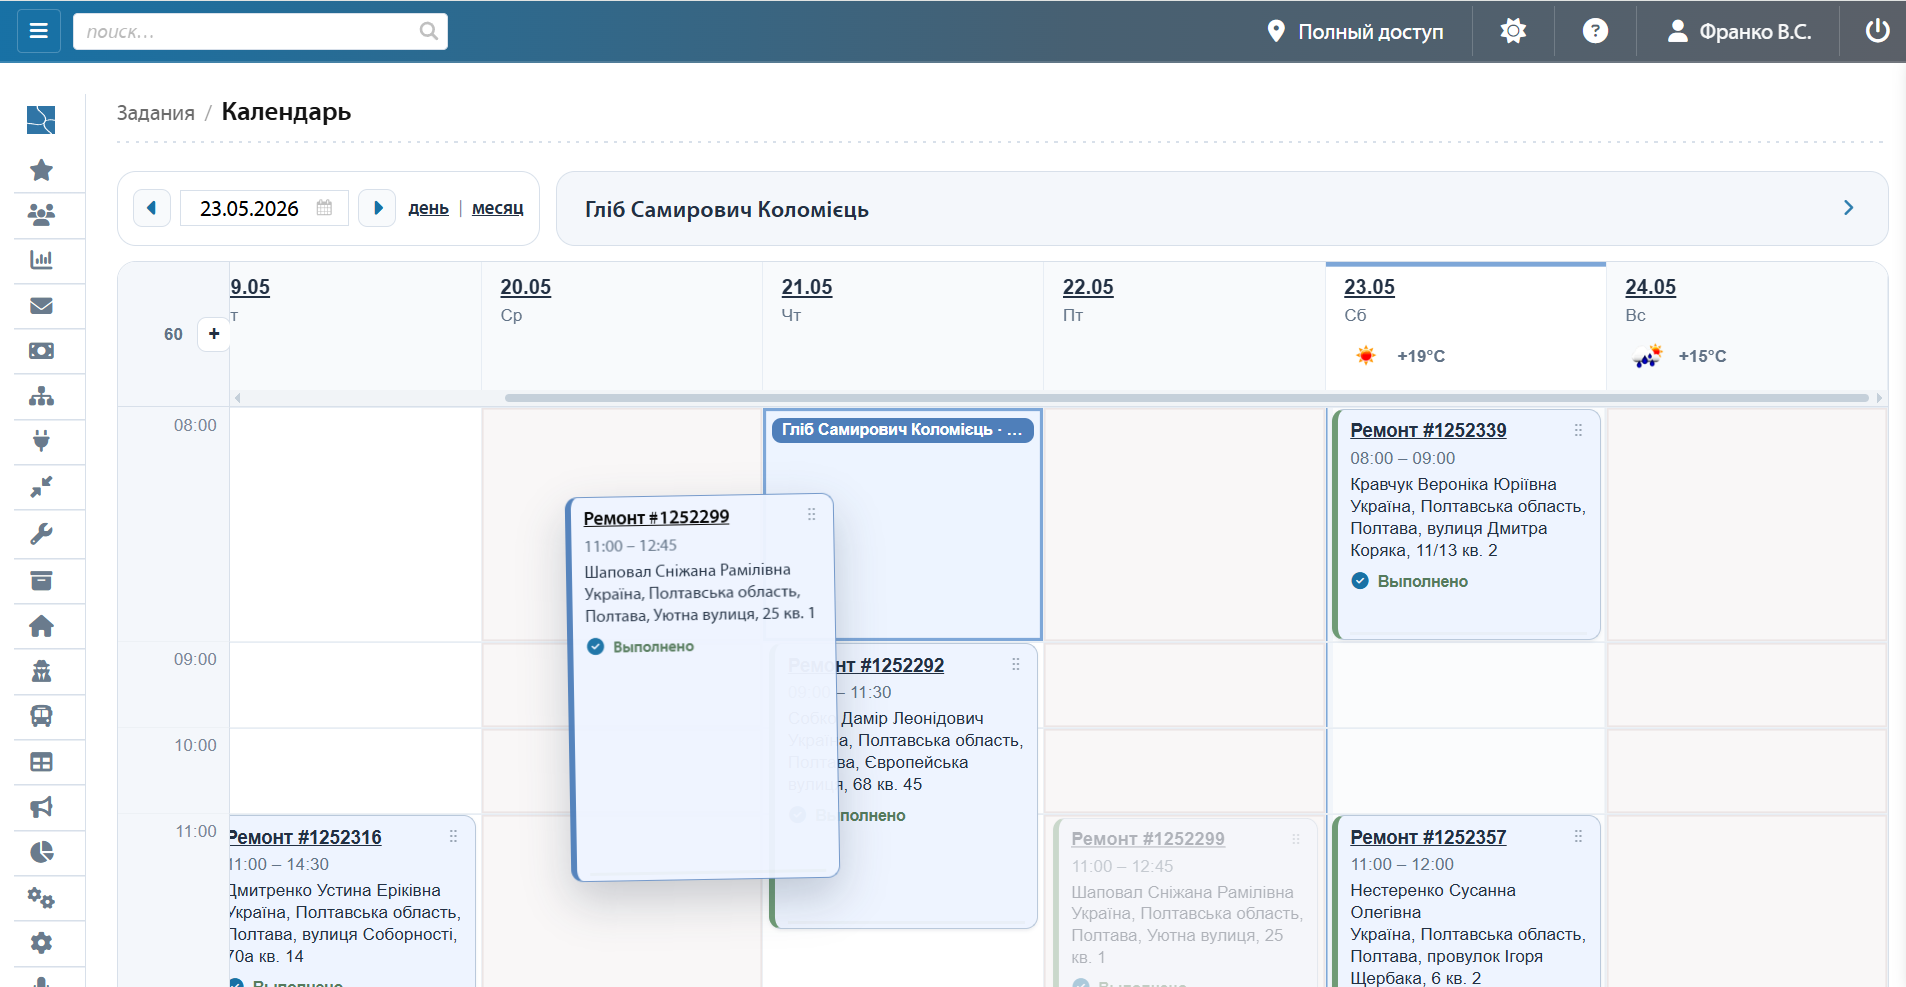This screenshot has width=1906, height=987.
Task: Expand the Гліб Самирович Коломієць employee selector
Action: [1222, 208]
